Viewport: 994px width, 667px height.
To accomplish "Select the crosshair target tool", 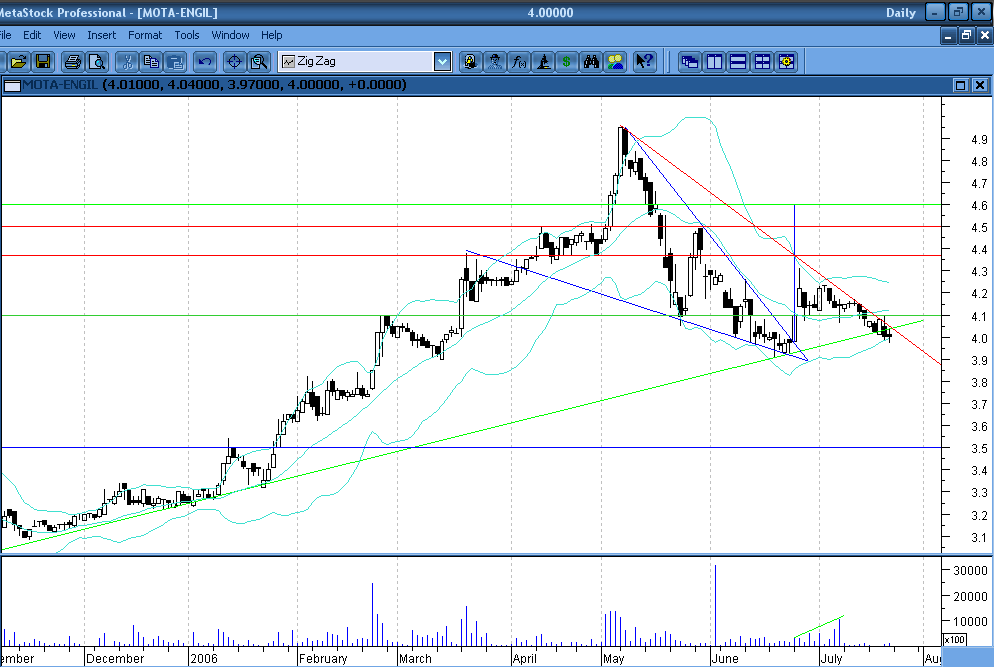I will pyautogui.click(x=234, y=62).
